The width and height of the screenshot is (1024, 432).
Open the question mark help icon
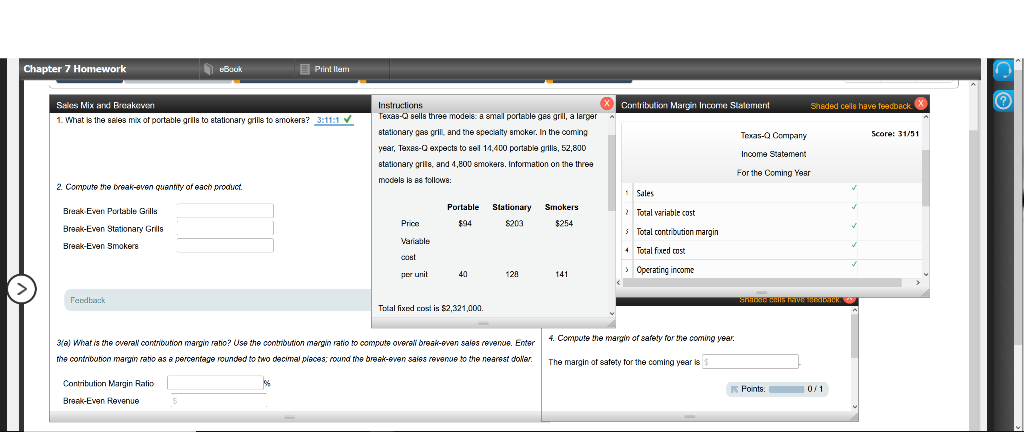point(1002,100)
